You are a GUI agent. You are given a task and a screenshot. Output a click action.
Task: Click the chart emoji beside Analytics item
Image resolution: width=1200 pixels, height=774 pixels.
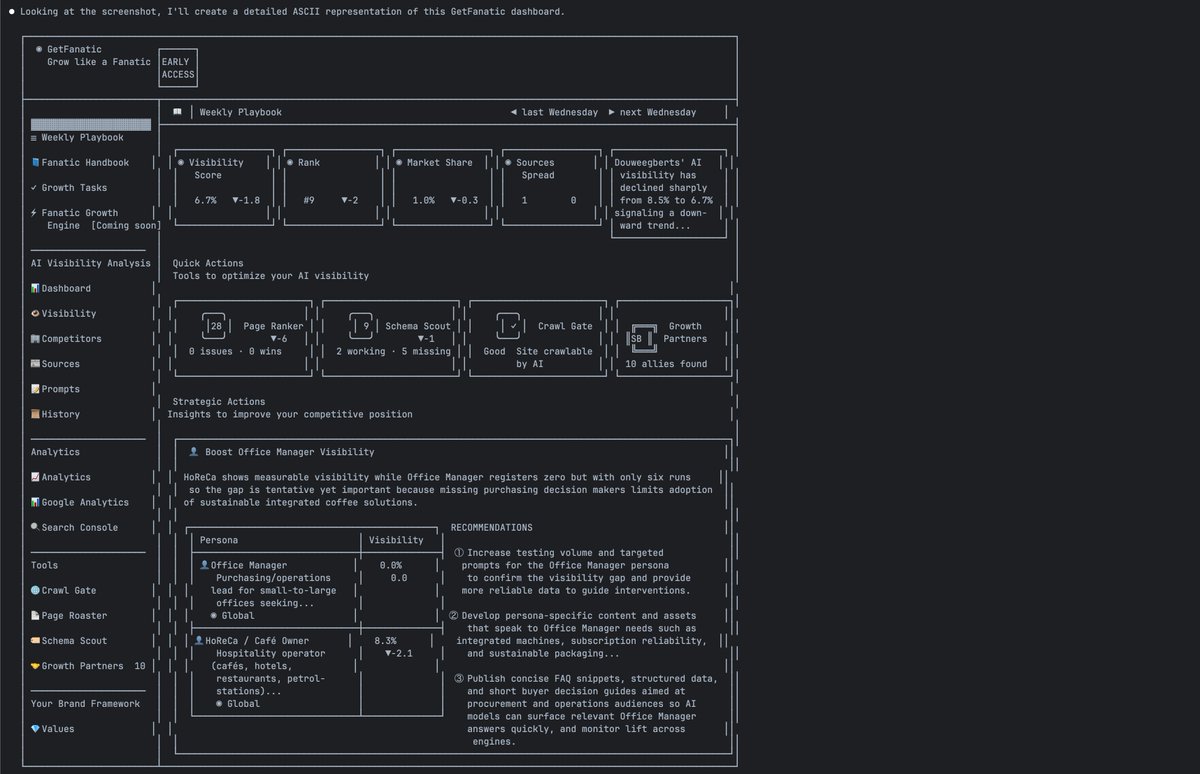click(35, 477)
